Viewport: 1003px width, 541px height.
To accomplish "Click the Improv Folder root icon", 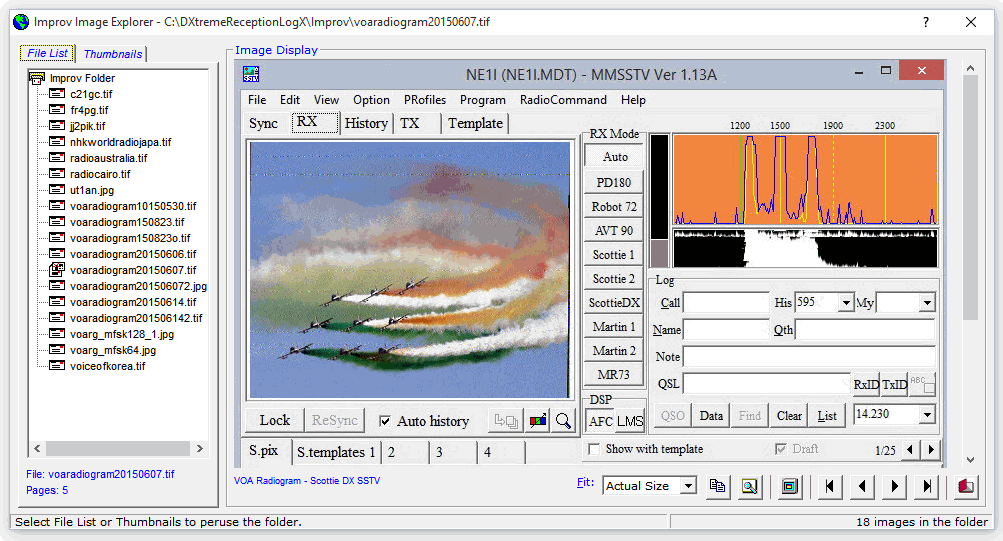I will pos(37,78).
